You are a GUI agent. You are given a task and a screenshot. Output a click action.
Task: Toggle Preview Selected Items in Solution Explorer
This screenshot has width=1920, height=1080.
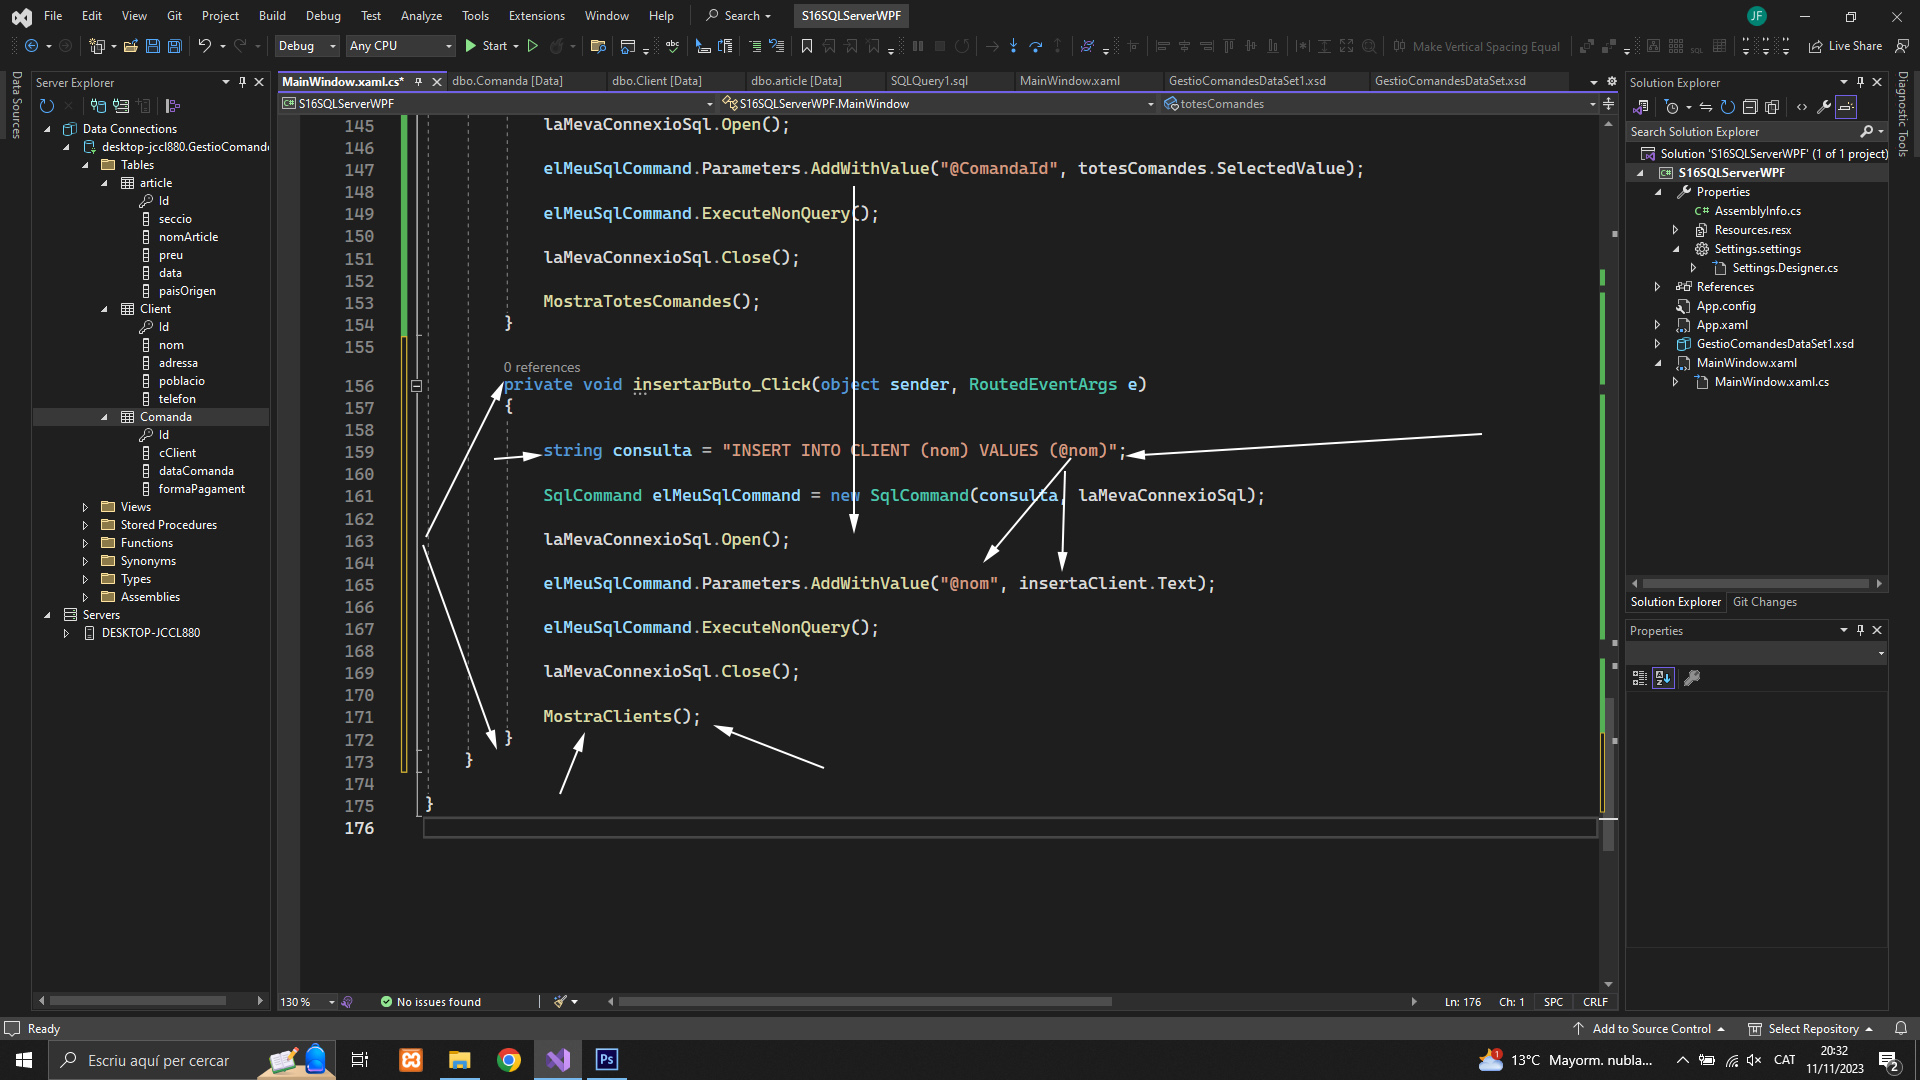[1846, 107]
